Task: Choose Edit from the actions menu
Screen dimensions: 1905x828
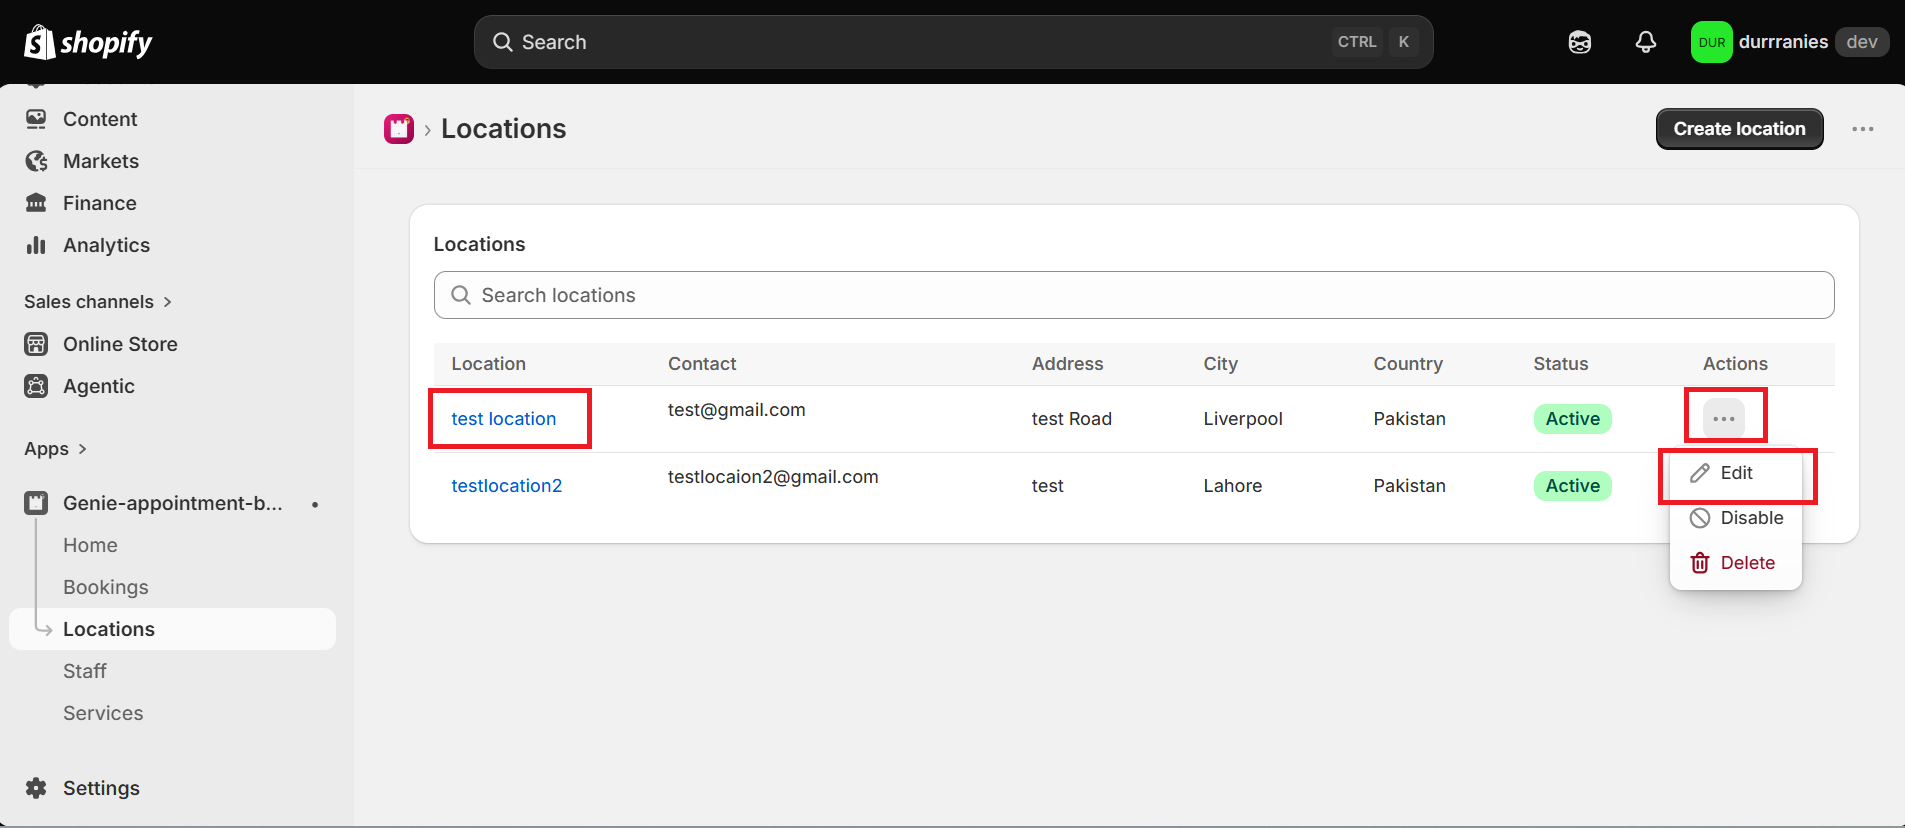Action: pyautogui.click(x=1736, y=473)
